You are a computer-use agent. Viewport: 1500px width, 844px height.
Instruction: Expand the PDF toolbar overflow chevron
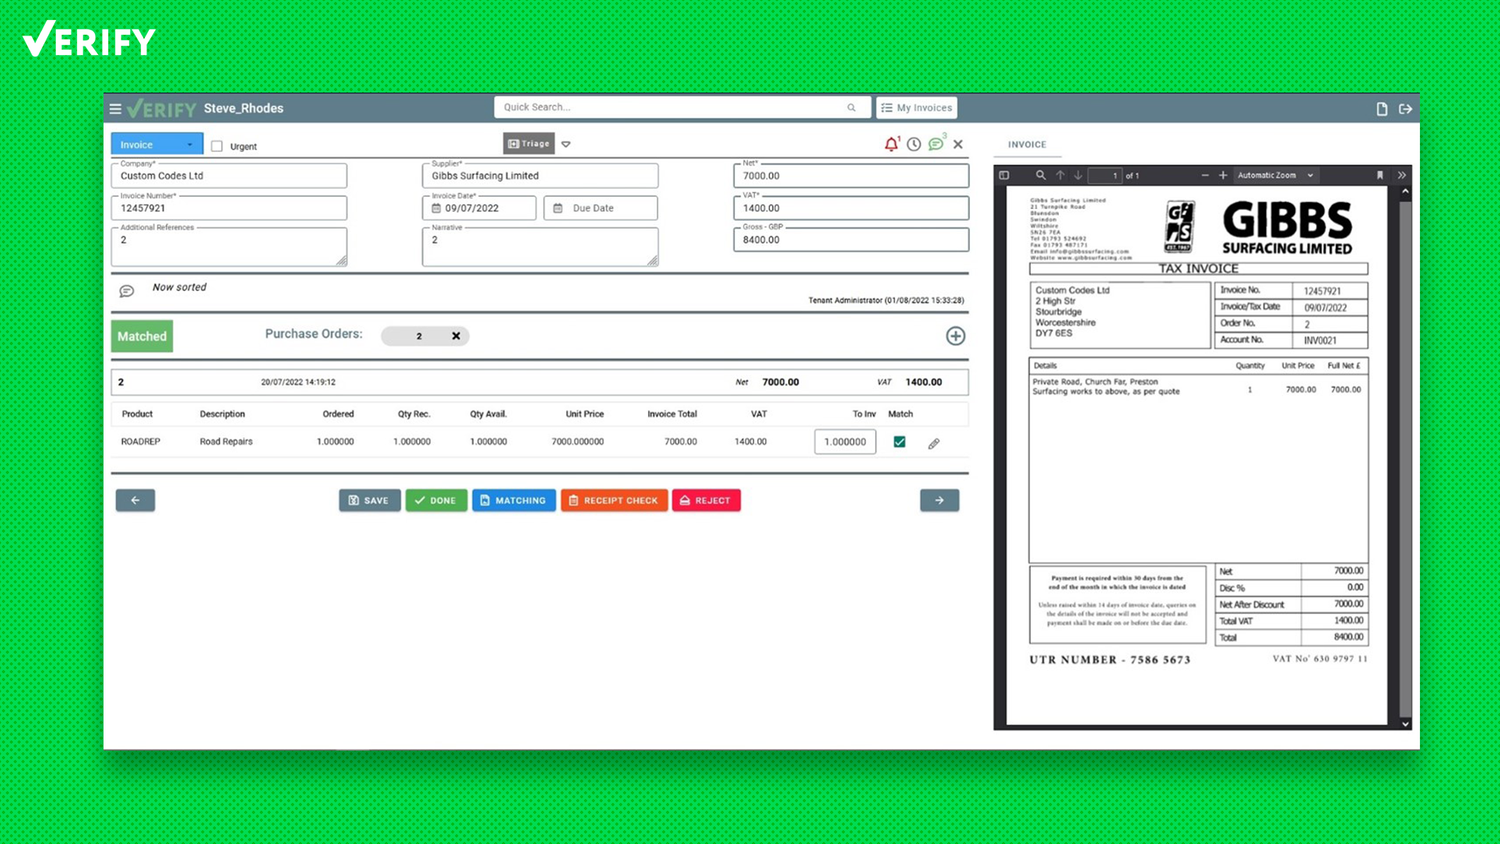tap(1401, 174)
